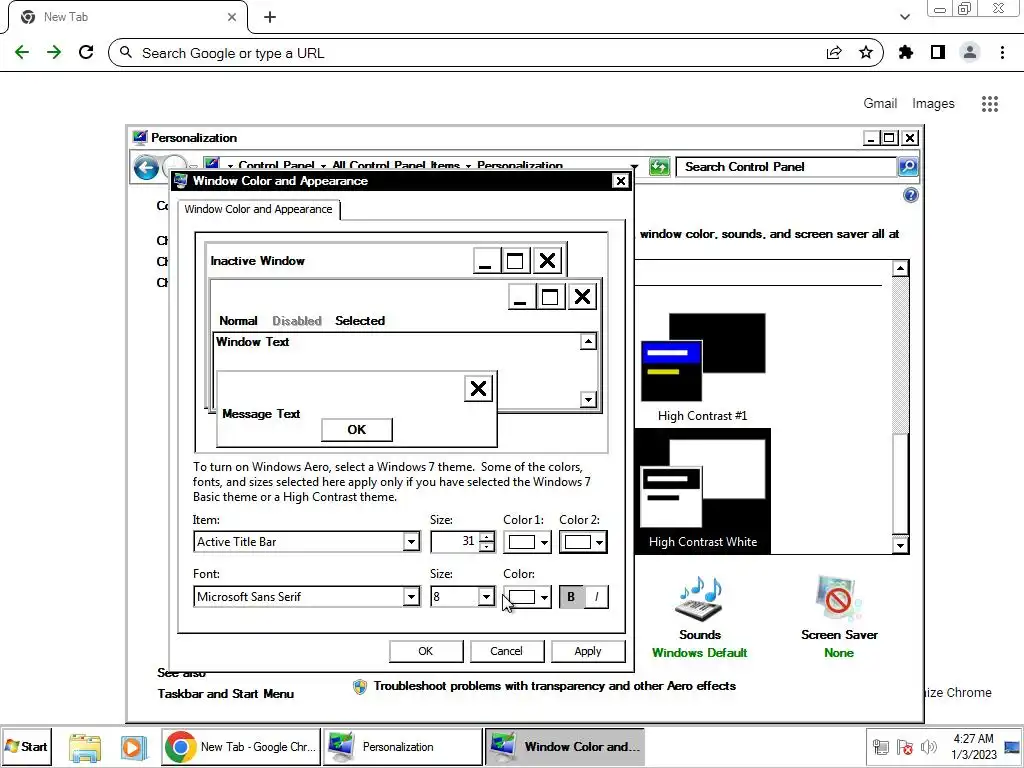Click the Normal menu in the preview
1024x768 pixels.
click(238, 321)
